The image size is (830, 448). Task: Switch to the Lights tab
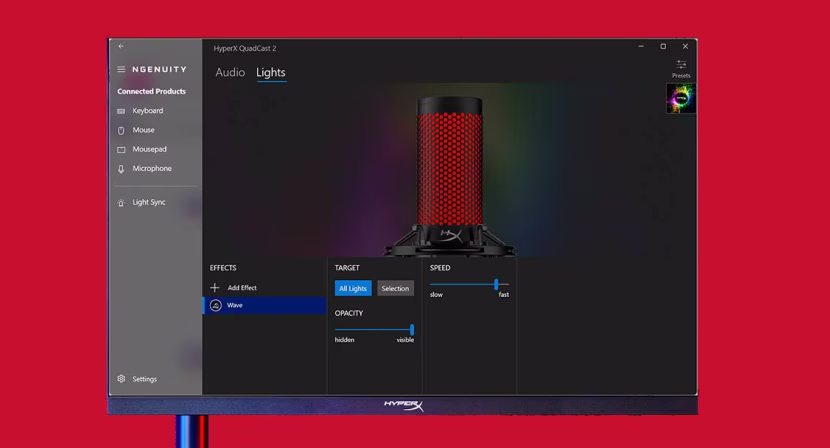(270, 73)
